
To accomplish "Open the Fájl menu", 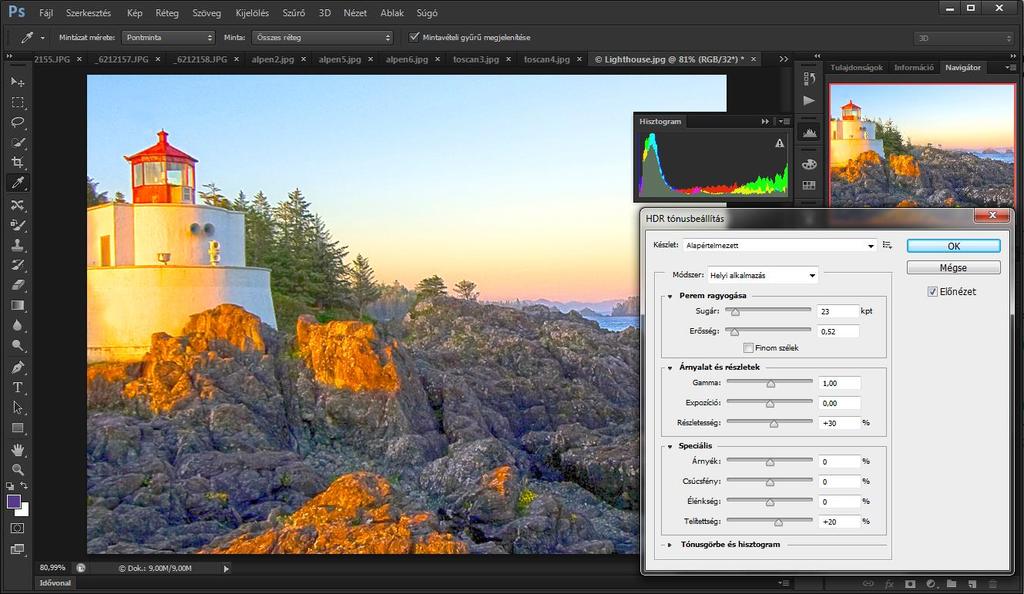I will click(x=46, y=12).
